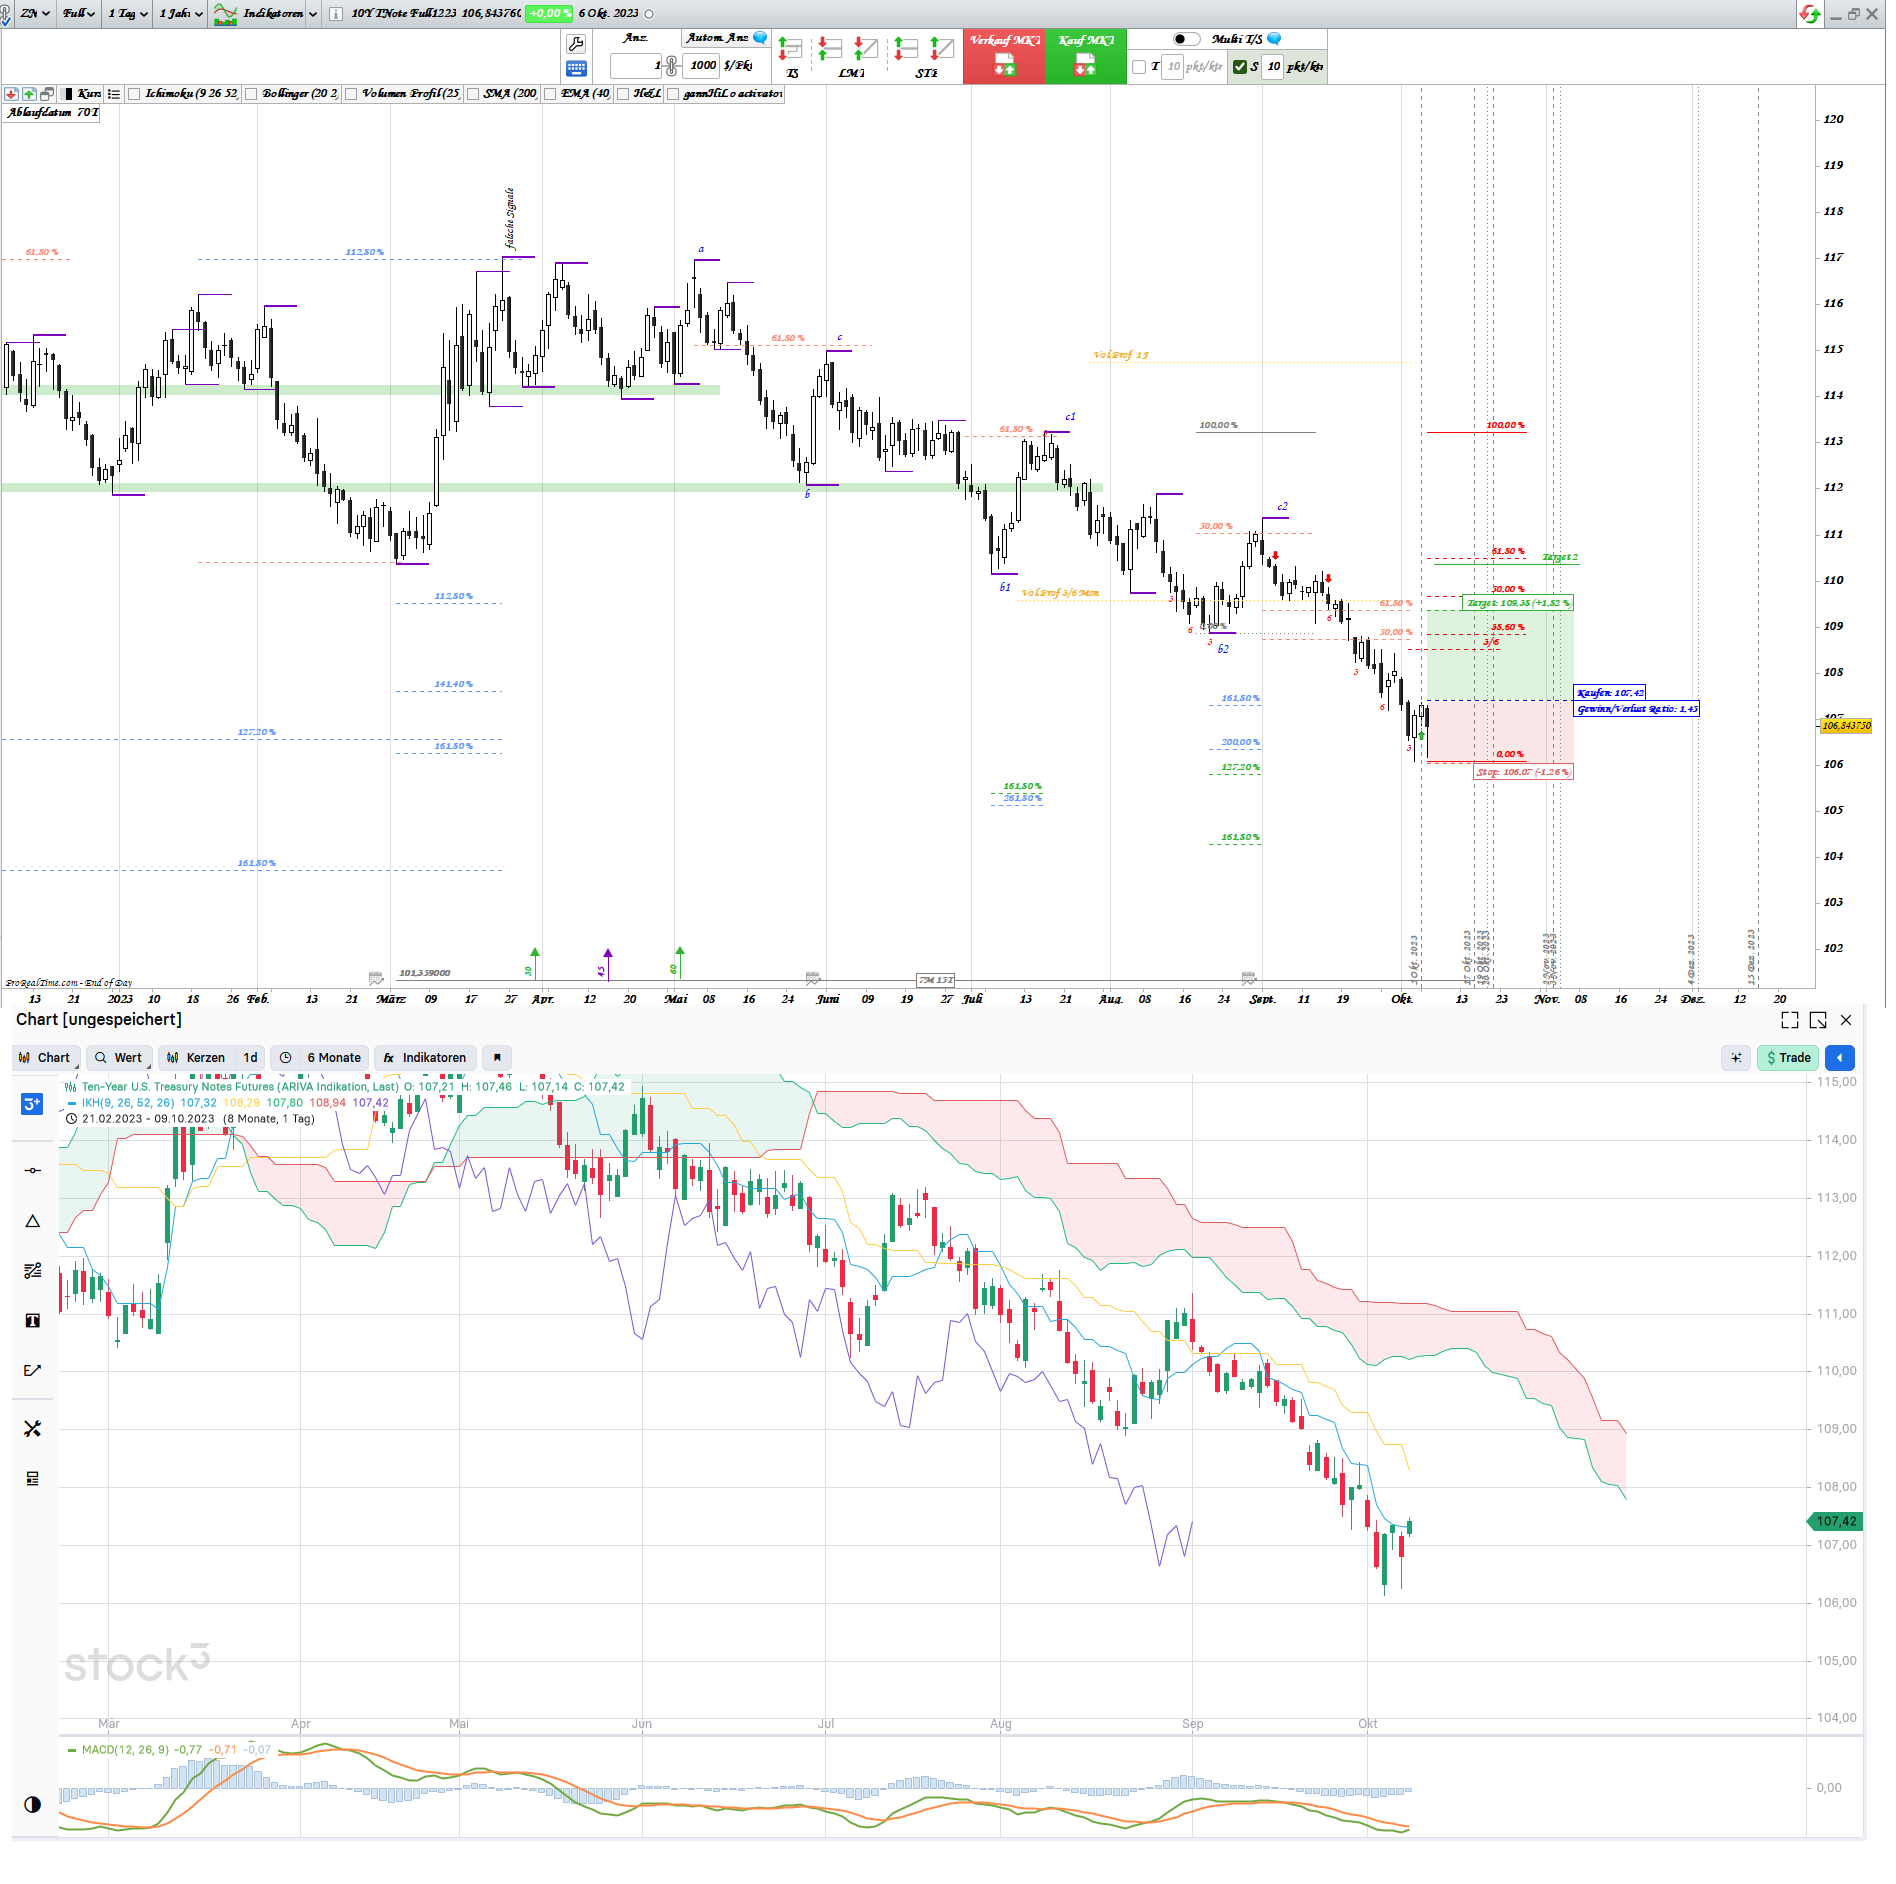Screen dimensions: 1896x1884
Task: Select the text annotation tool in sidebar
Action: (32, 1321)
